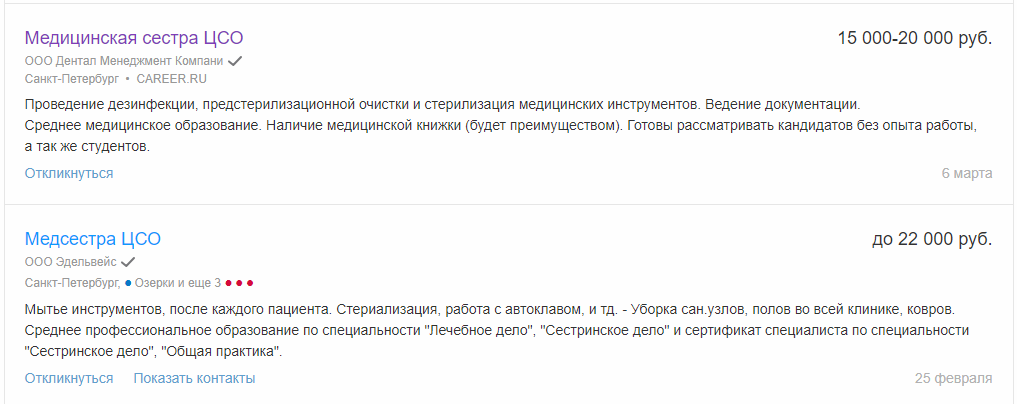Respond to the Медсестра ЦСО vacancy via Откликнуться
This screenshot has width=1017, height=404.
(x=69, y=378)
